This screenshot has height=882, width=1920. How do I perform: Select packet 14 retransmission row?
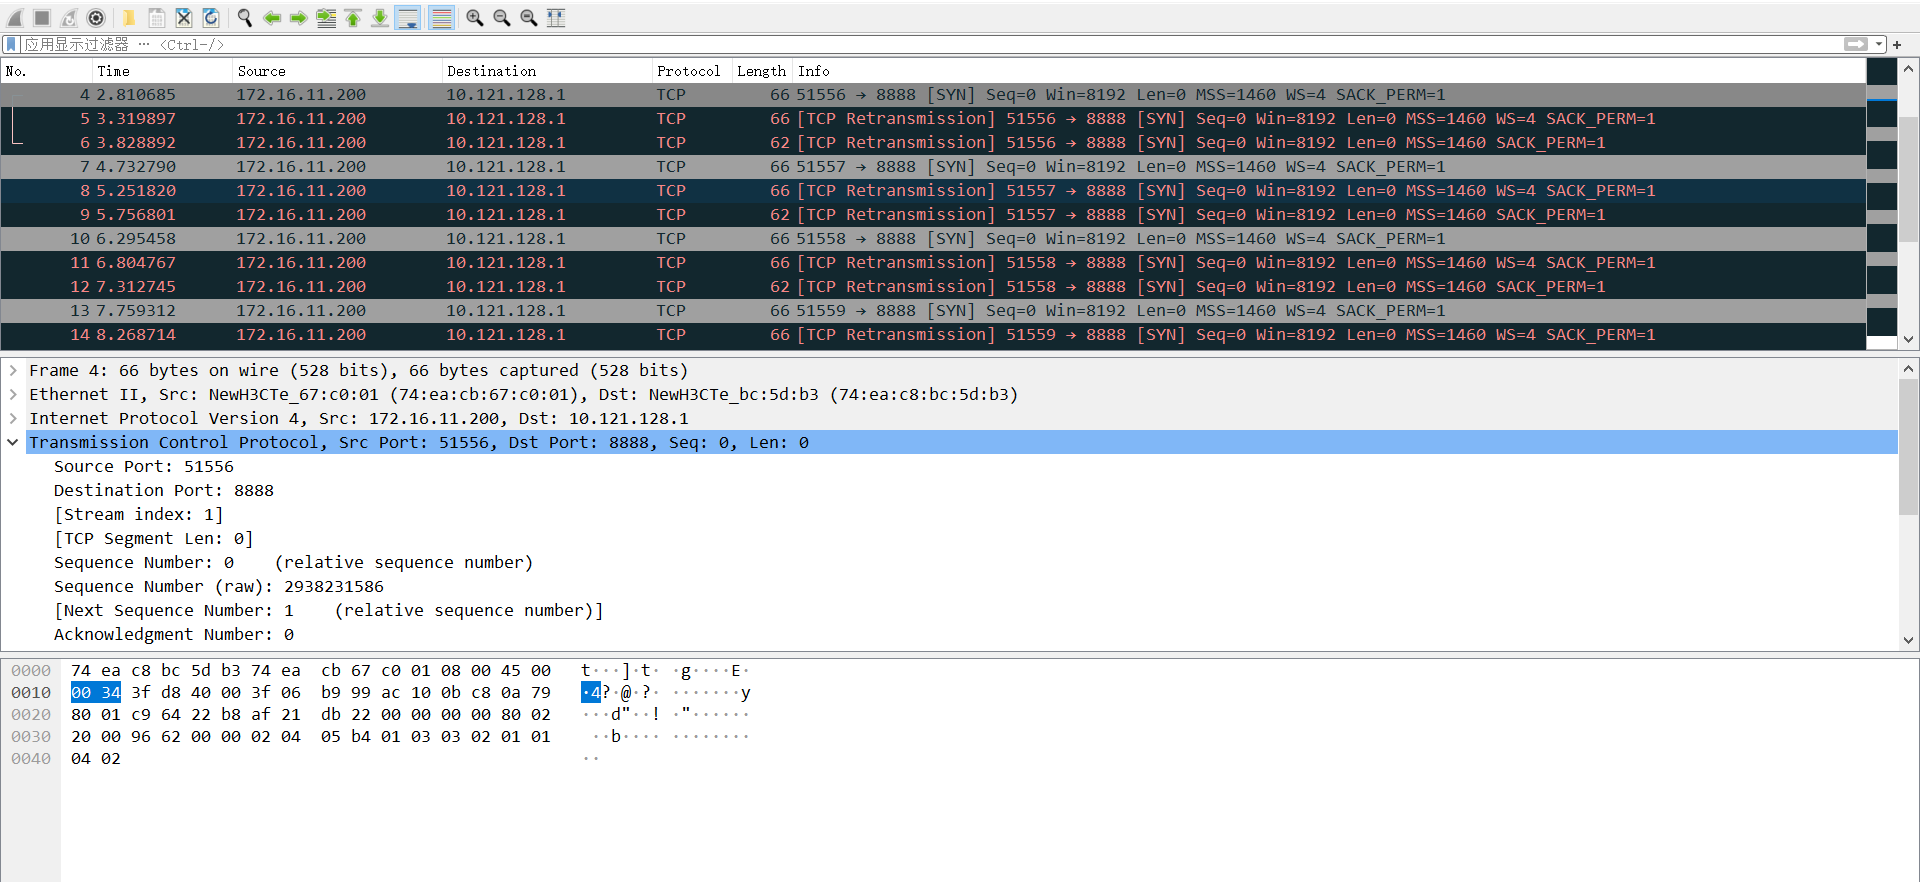click(x=933, y=335)
